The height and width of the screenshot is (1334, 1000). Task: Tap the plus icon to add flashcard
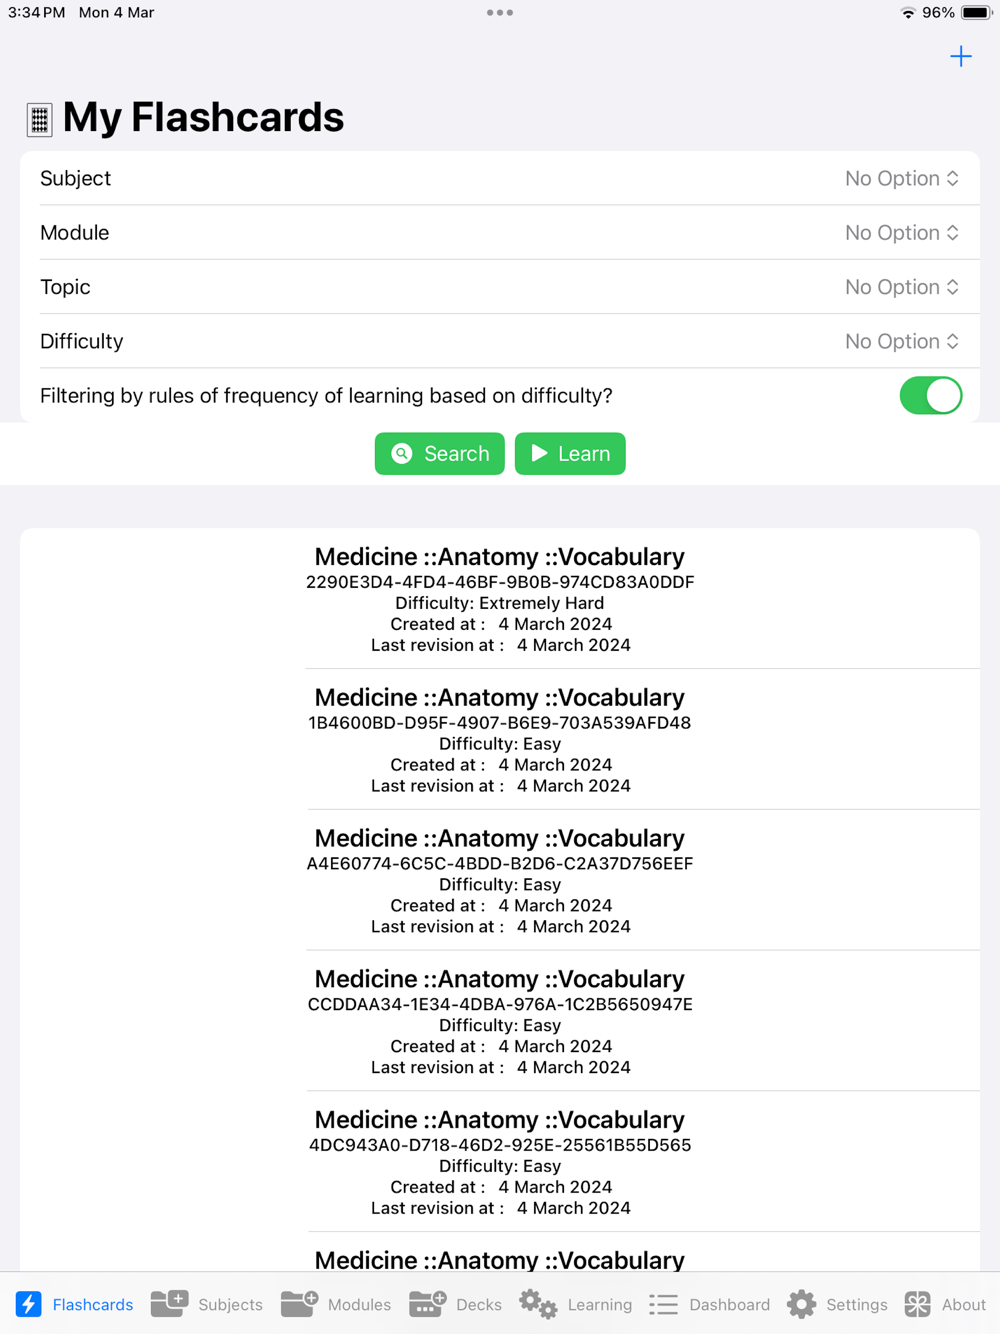(960, 57)
